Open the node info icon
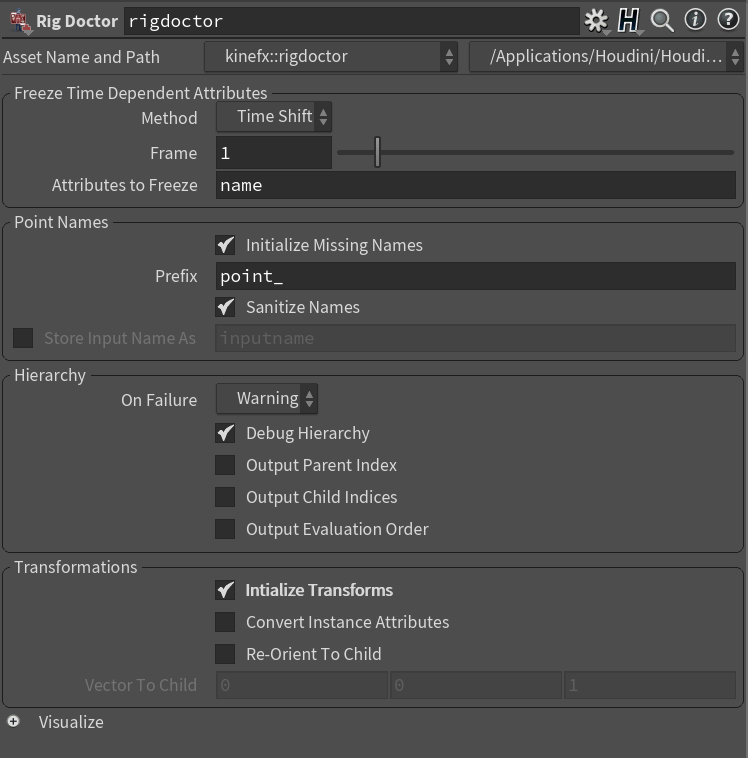 point(695,20)
